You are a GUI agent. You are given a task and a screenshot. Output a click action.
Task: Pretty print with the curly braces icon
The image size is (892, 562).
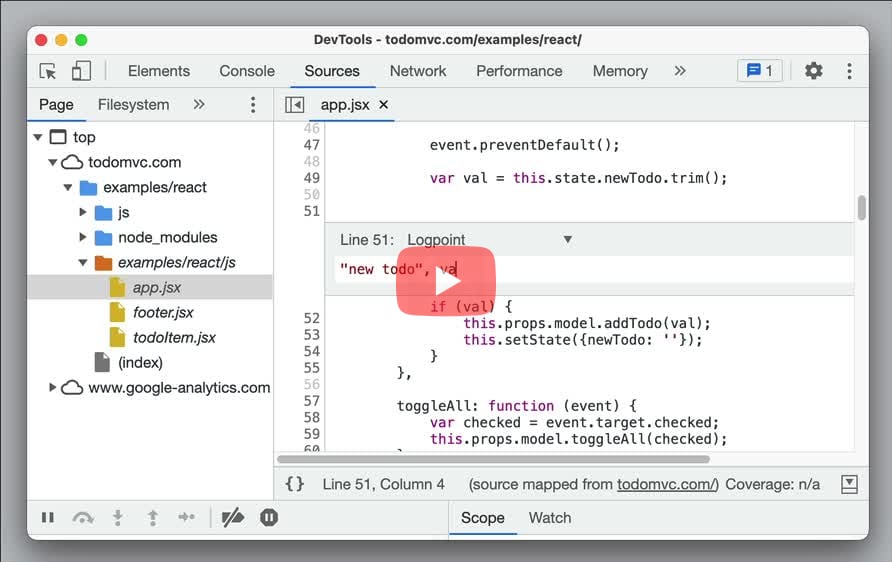click(295, 484)
